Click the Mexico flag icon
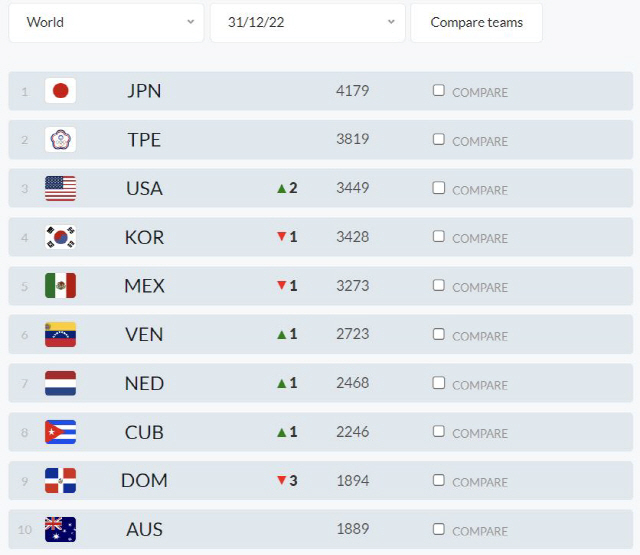640x555 pixels. pos(60,286)
